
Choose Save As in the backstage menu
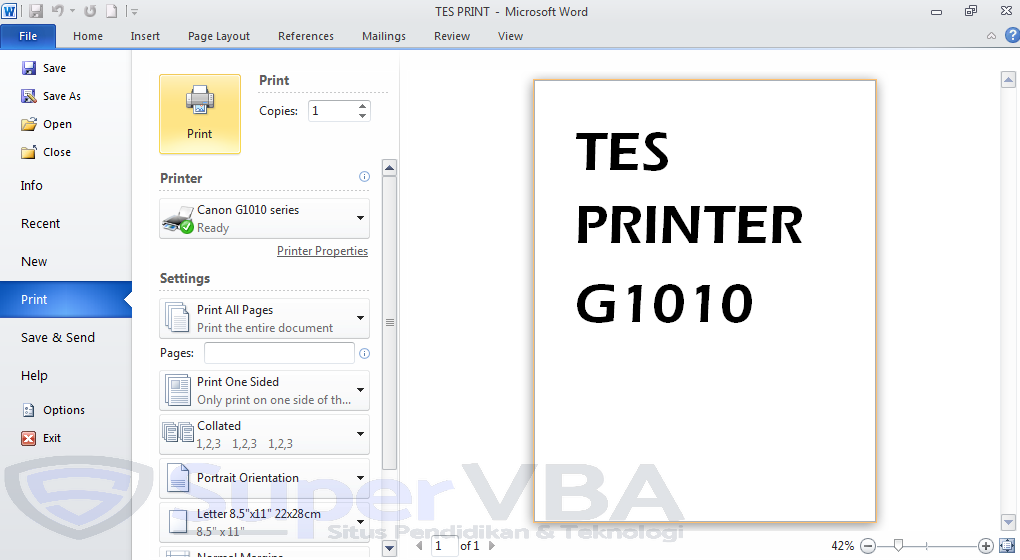click(51, 96)
